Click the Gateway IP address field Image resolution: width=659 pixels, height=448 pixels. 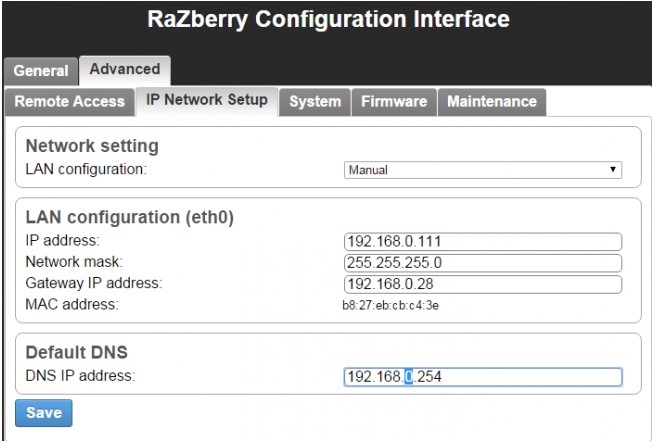click(483, 285)
